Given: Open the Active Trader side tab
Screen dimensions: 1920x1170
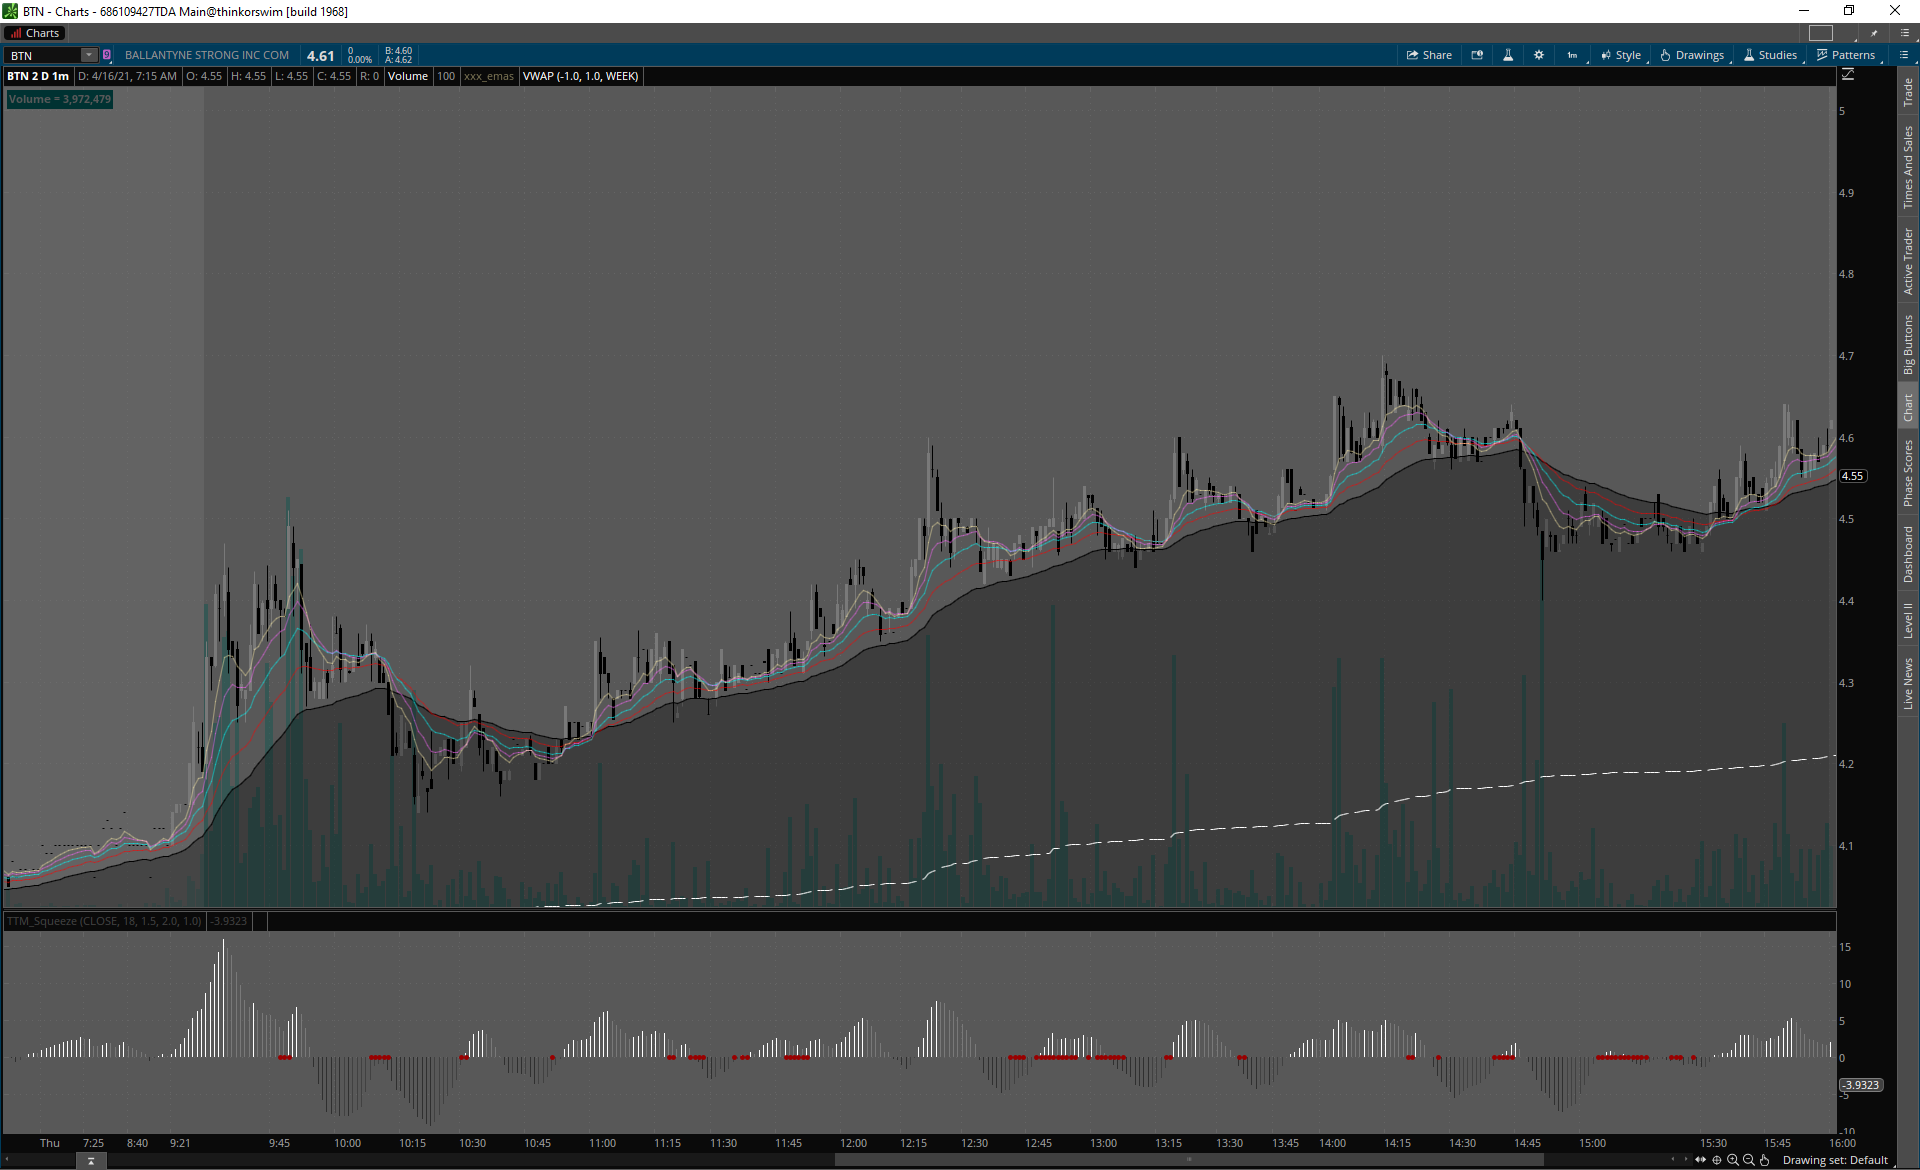Looking at the screenshot, I should (x=1908, y=261).
